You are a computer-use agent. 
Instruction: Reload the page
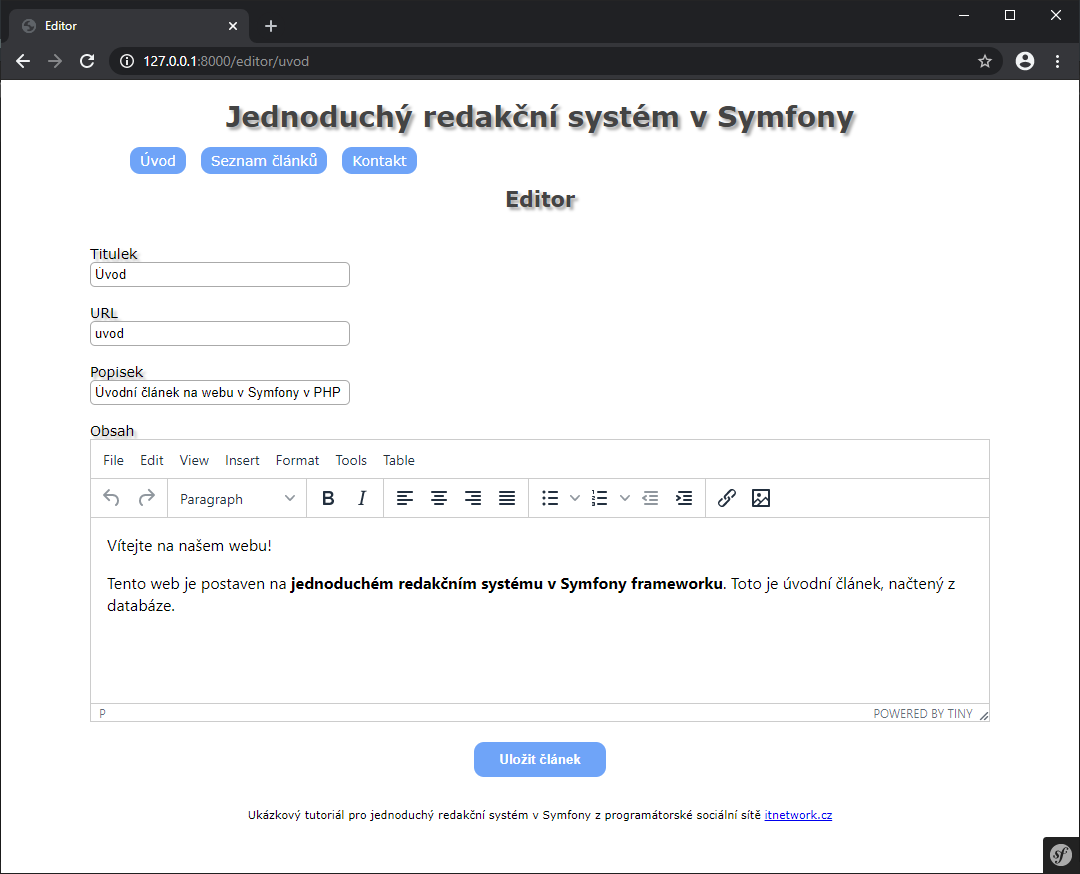click(87, 61)
